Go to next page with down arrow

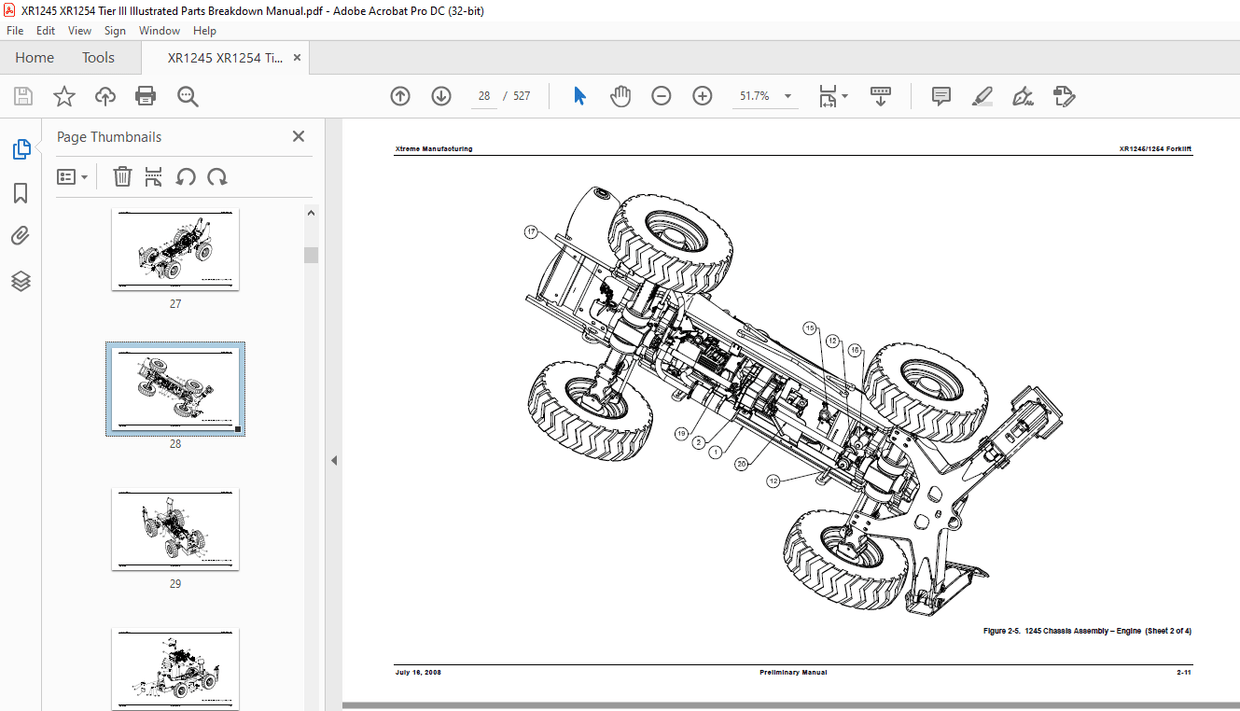click(441, 95)
